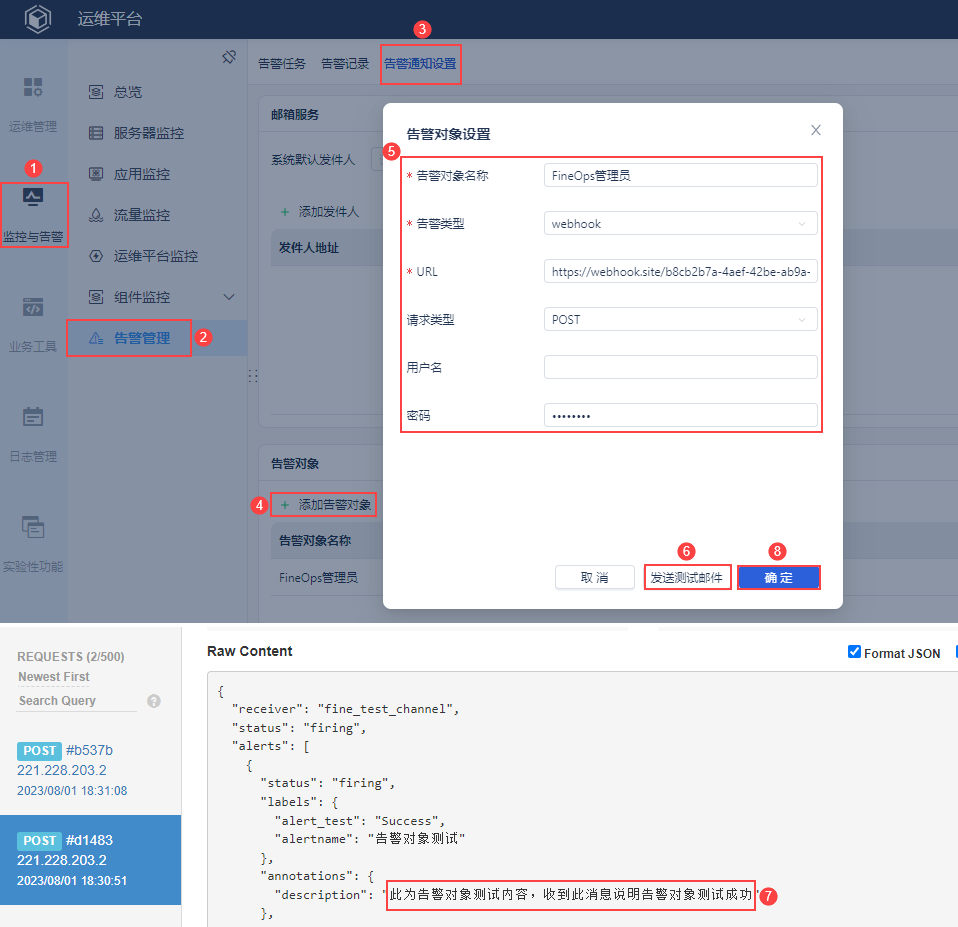Click the 运维平台监控 menu icon
Image resolution: width=958 pixels, height=927 pixels.
(x=96, y=256)
